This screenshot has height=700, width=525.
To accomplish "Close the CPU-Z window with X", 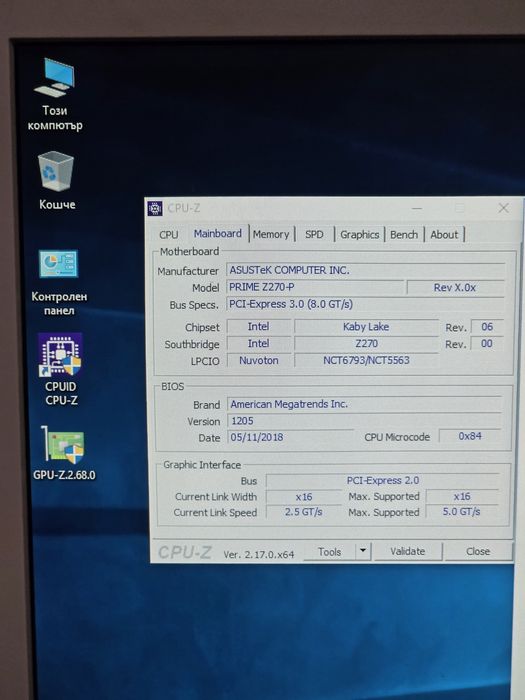I will point(504,208).
